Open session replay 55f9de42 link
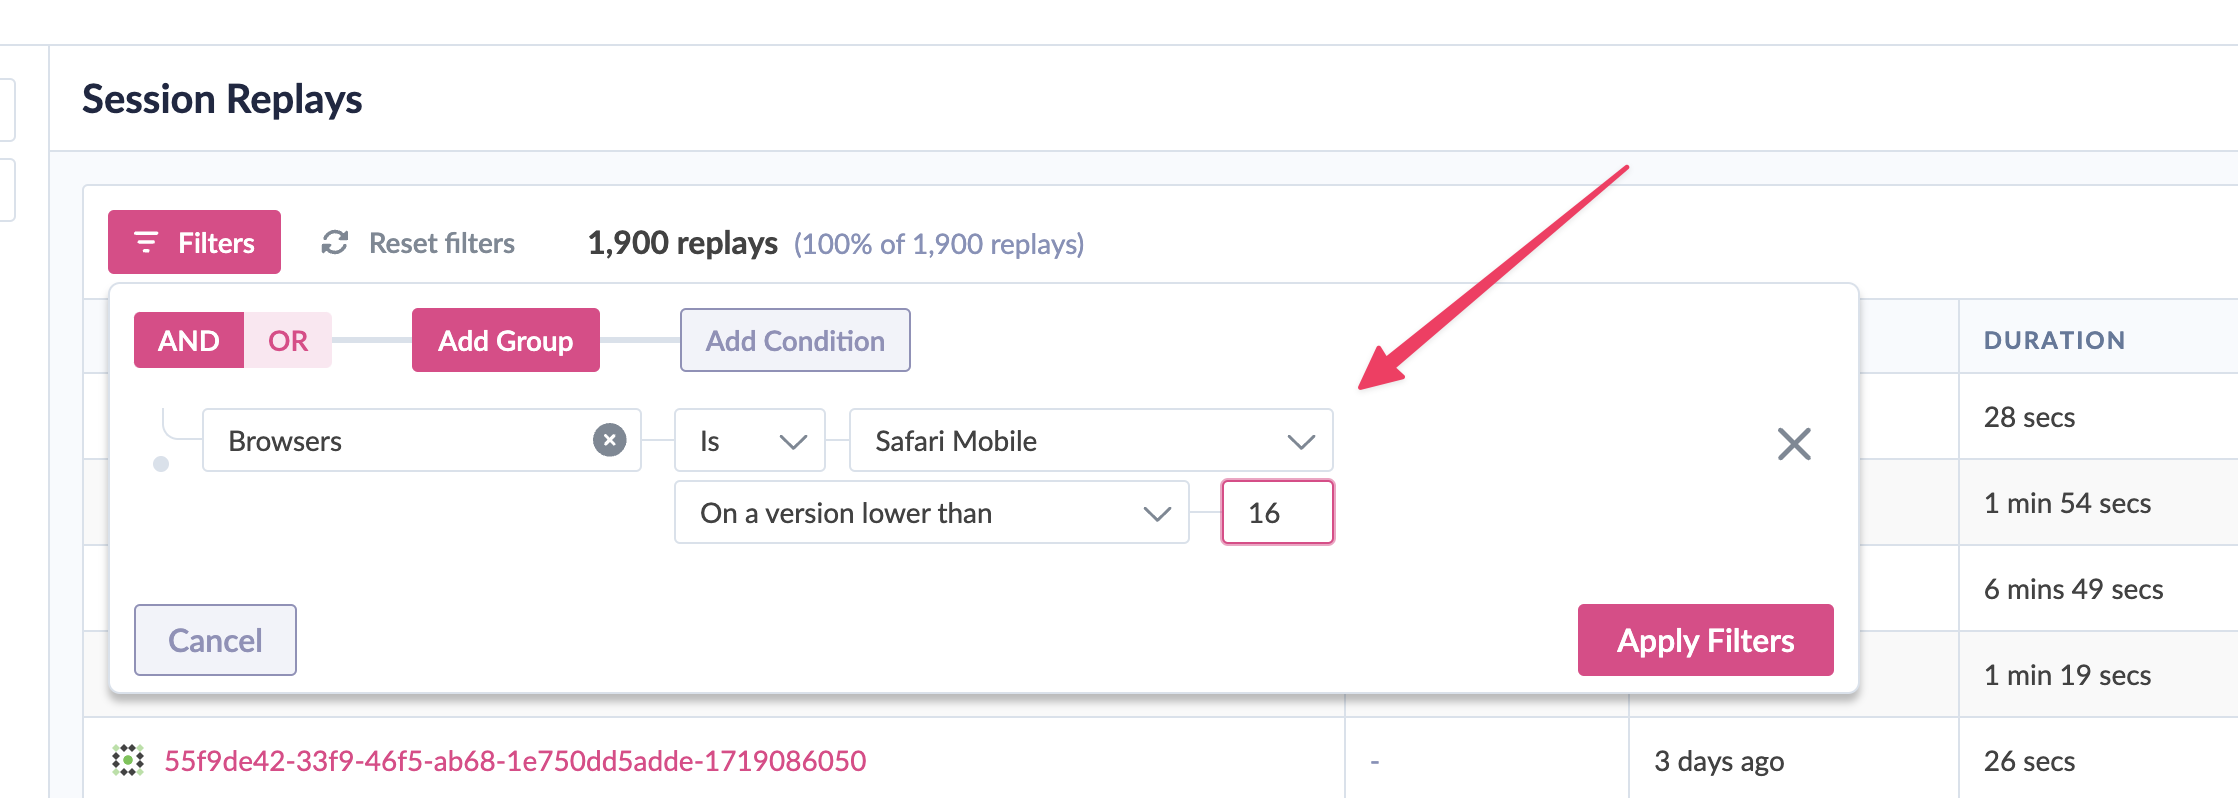This screenshot has height=798, width=2238. pyautogui.click(x=515, y=761)
